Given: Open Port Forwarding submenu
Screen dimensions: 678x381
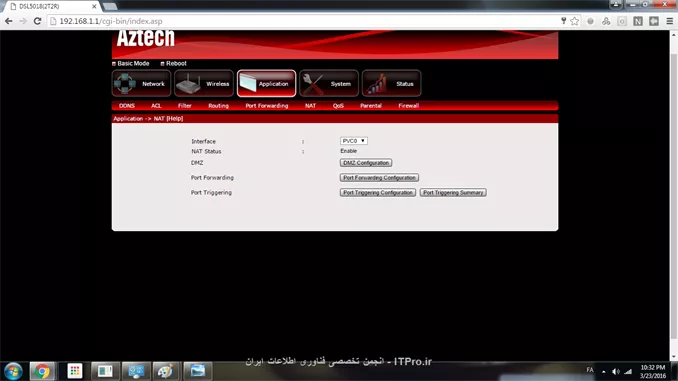Looking at the screenshot, I should point(267,106).
